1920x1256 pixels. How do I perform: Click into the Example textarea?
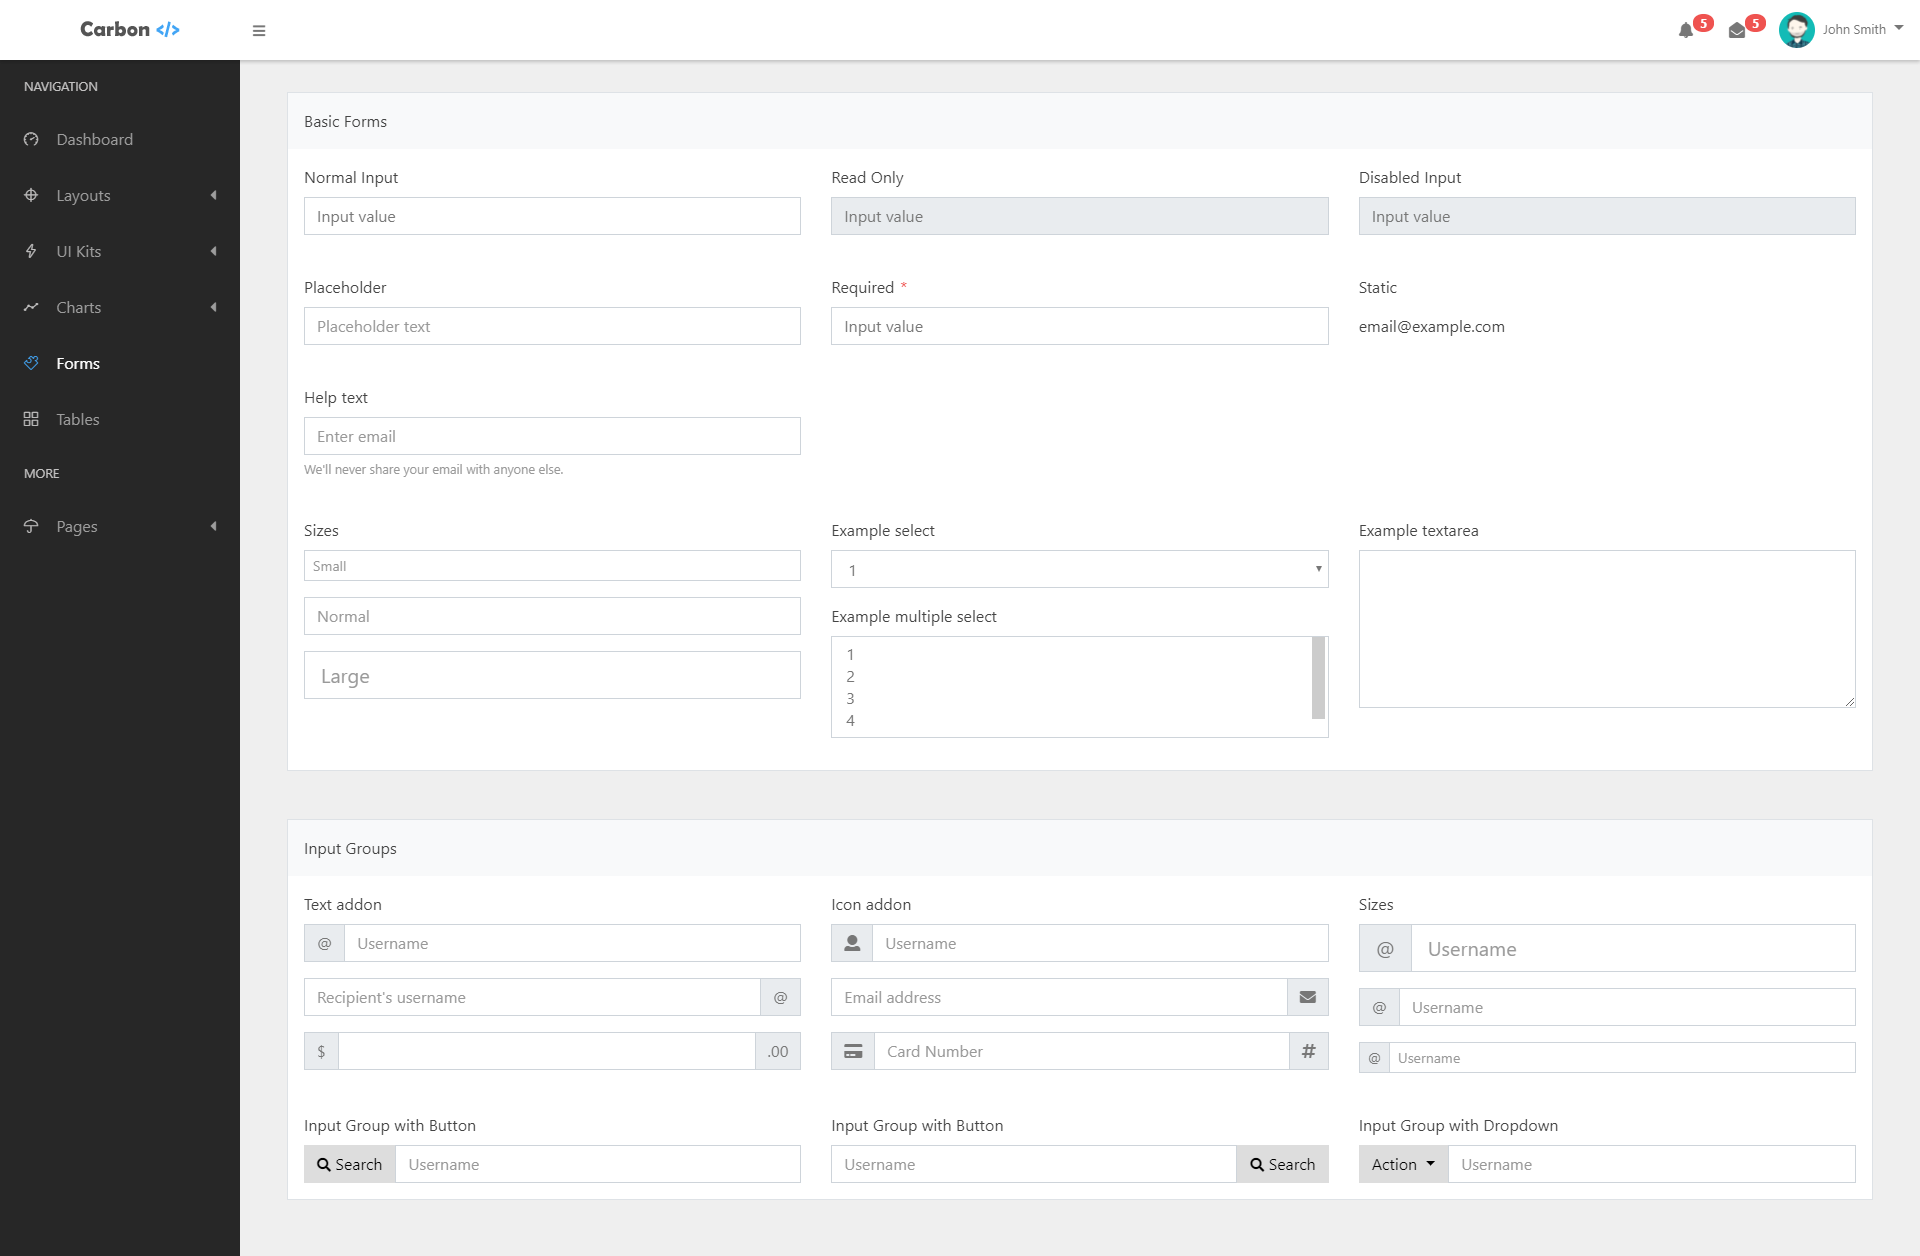(1606, 629)
